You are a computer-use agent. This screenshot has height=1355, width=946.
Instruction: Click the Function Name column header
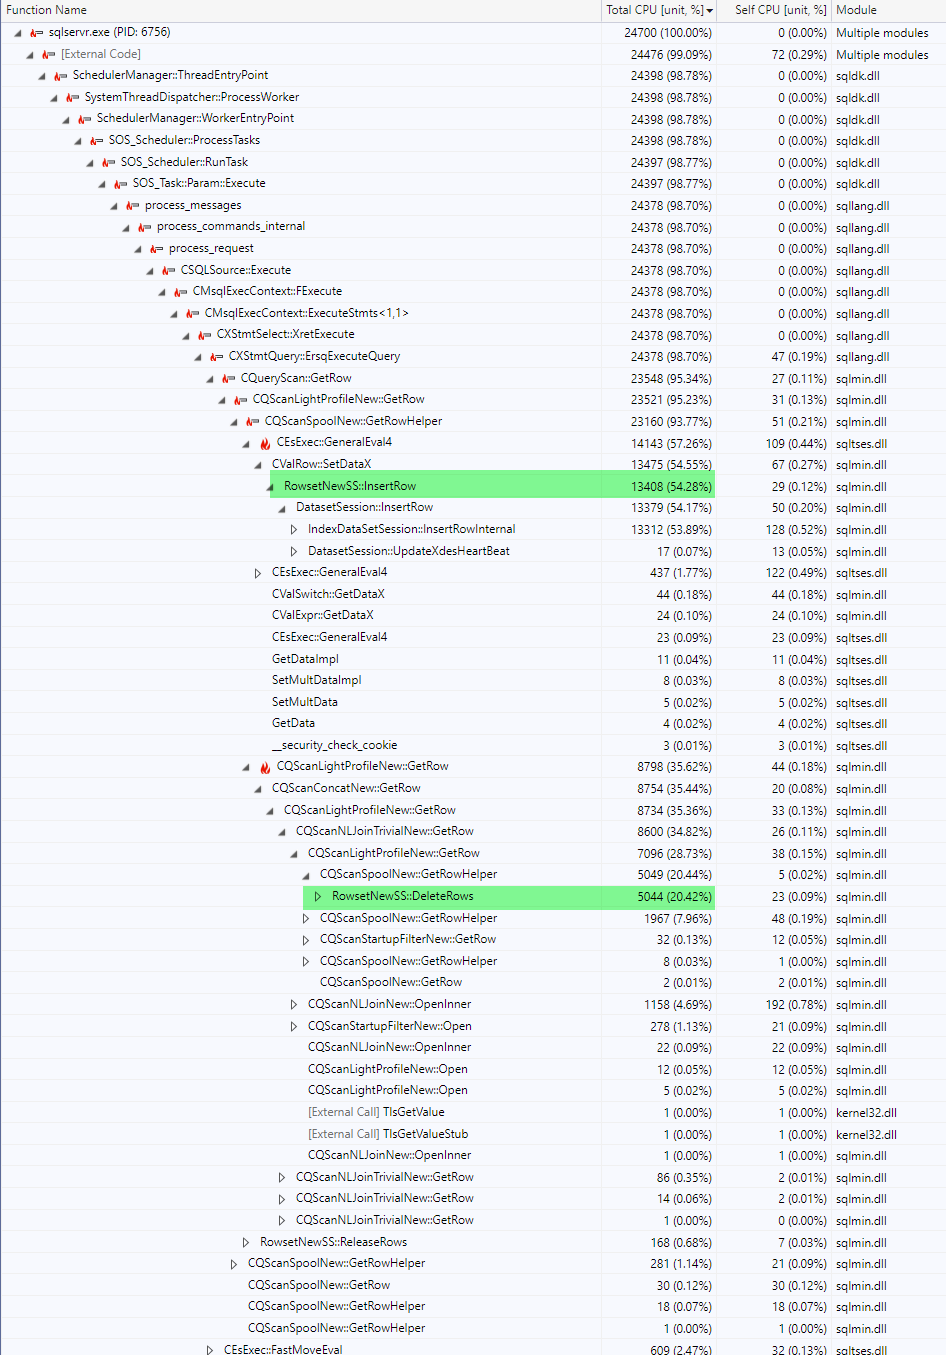[300, 10]
